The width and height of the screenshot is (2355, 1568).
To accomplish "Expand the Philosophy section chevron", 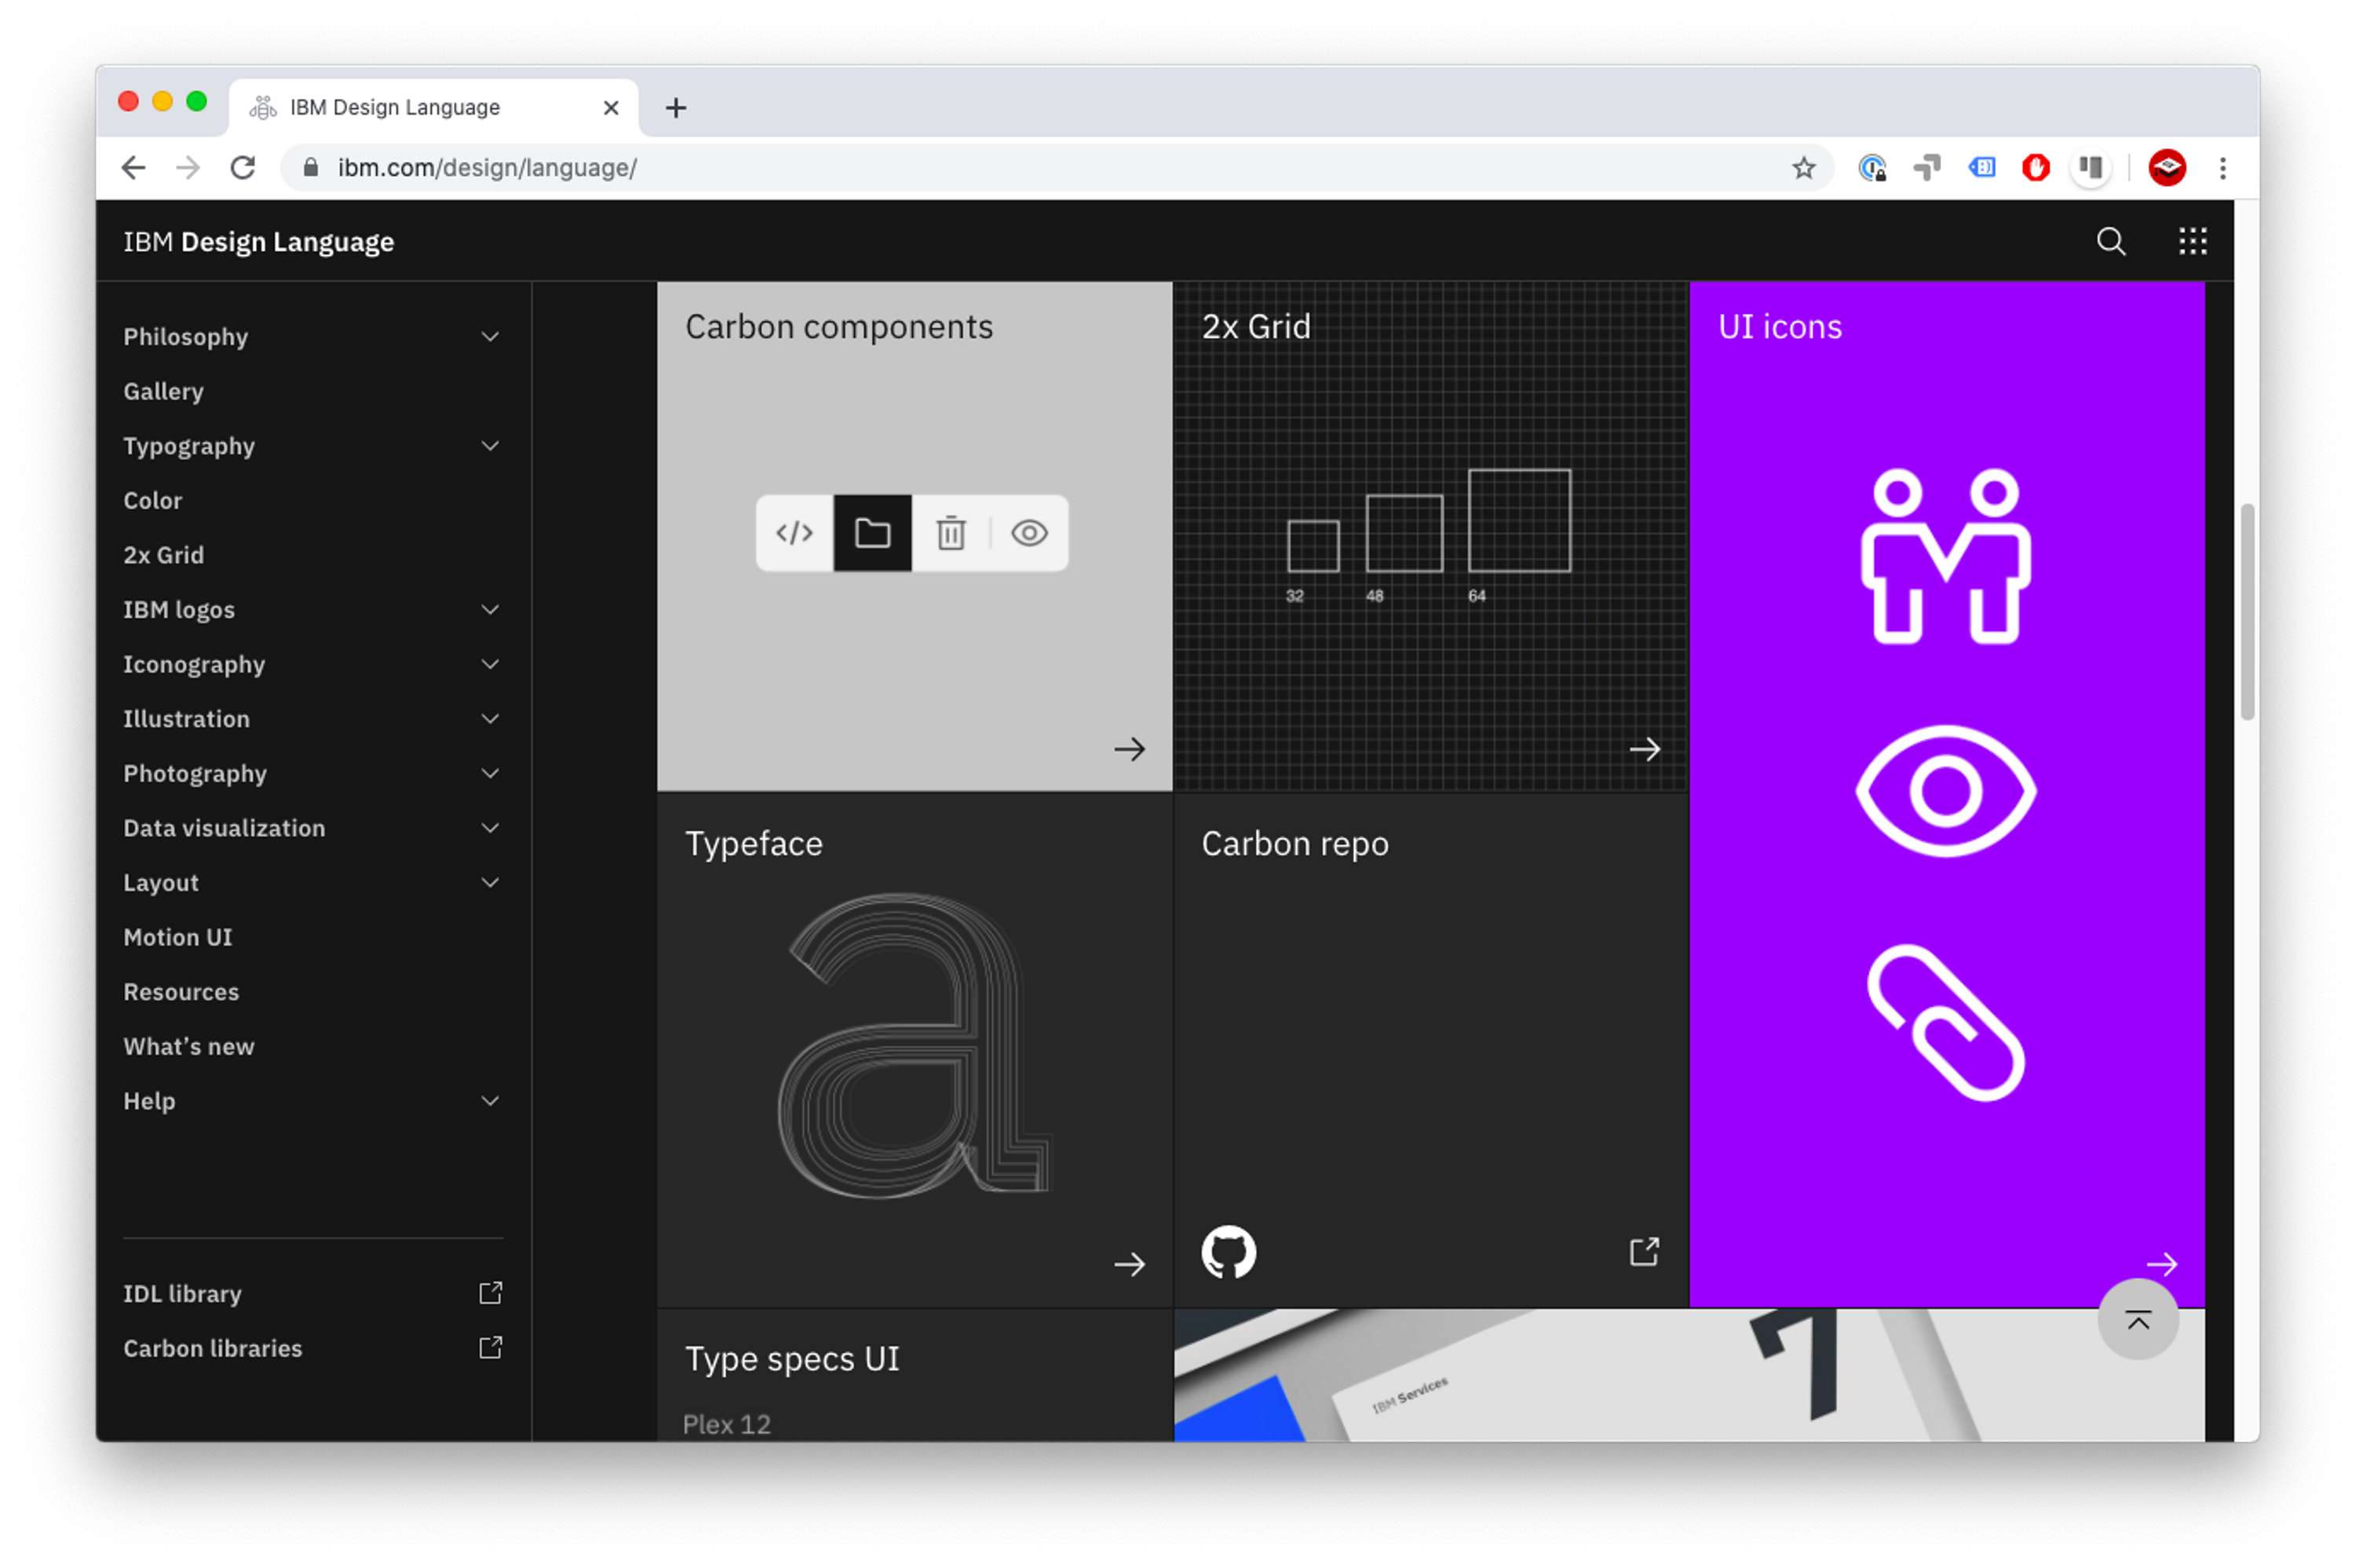I will point(490,337).
